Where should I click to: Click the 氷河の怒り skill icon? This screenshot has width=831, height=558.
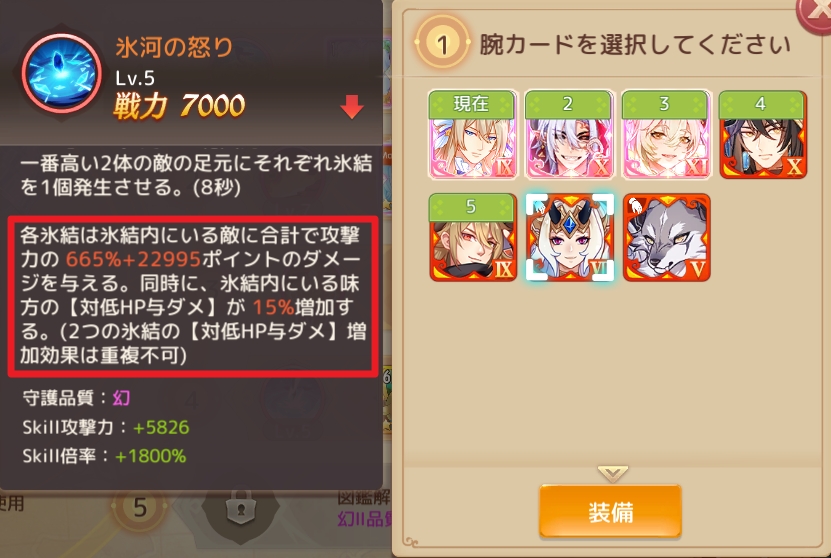(61, 73)
